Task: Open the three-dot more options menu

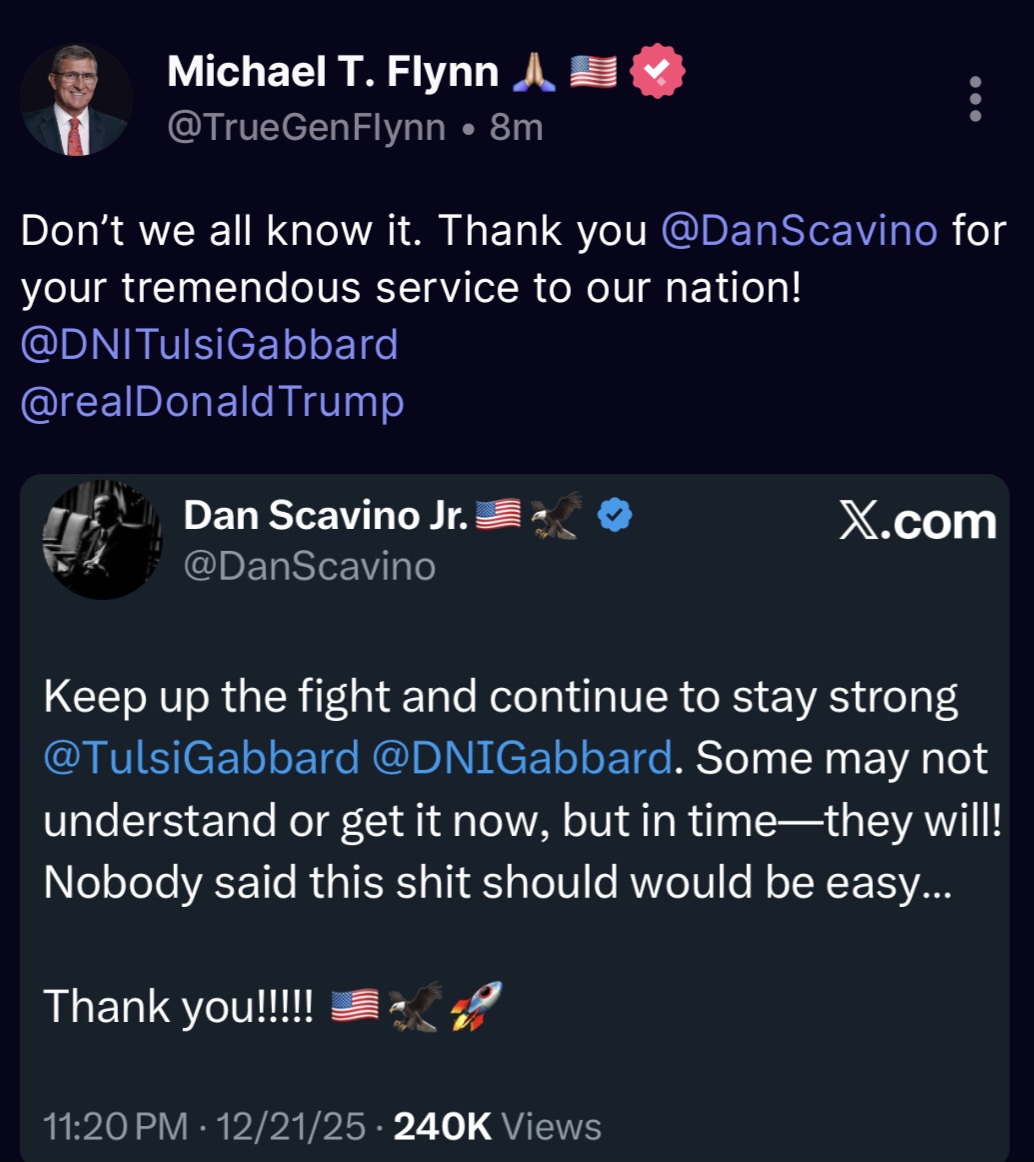Action: click(x=975, y=99)
